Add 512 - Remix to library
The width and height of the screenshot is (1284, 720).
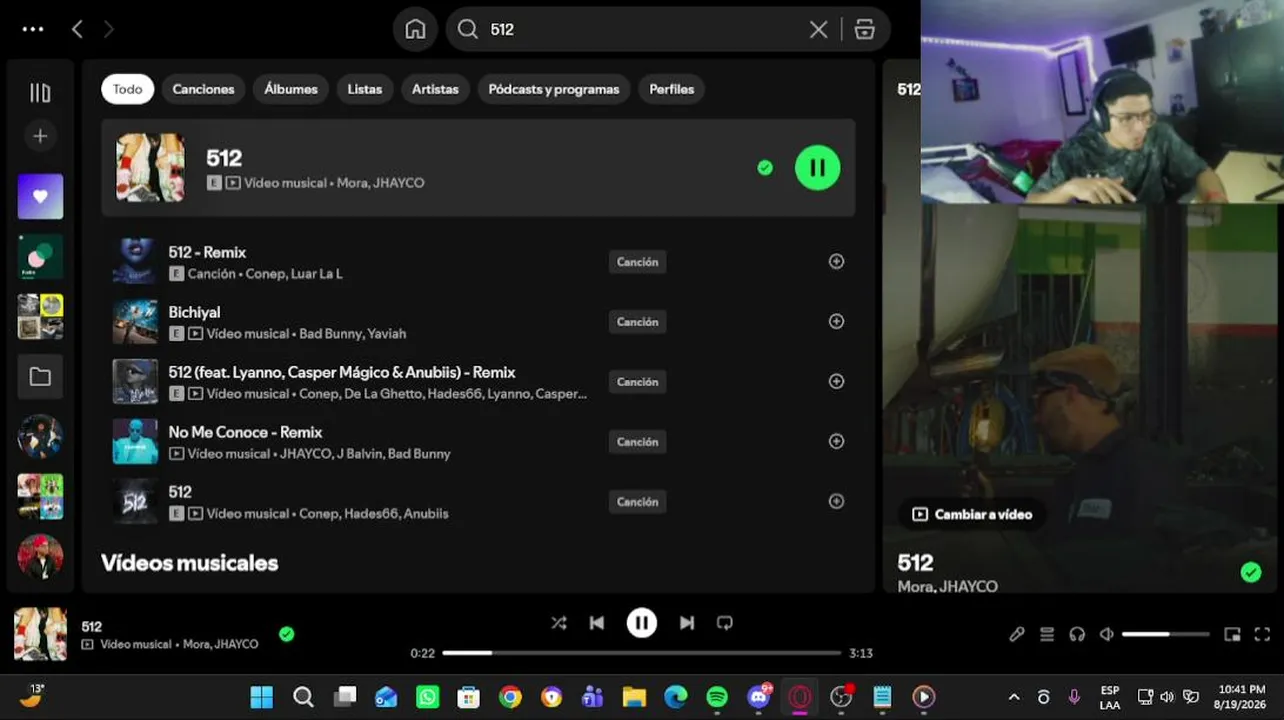(x=836, y=262)
